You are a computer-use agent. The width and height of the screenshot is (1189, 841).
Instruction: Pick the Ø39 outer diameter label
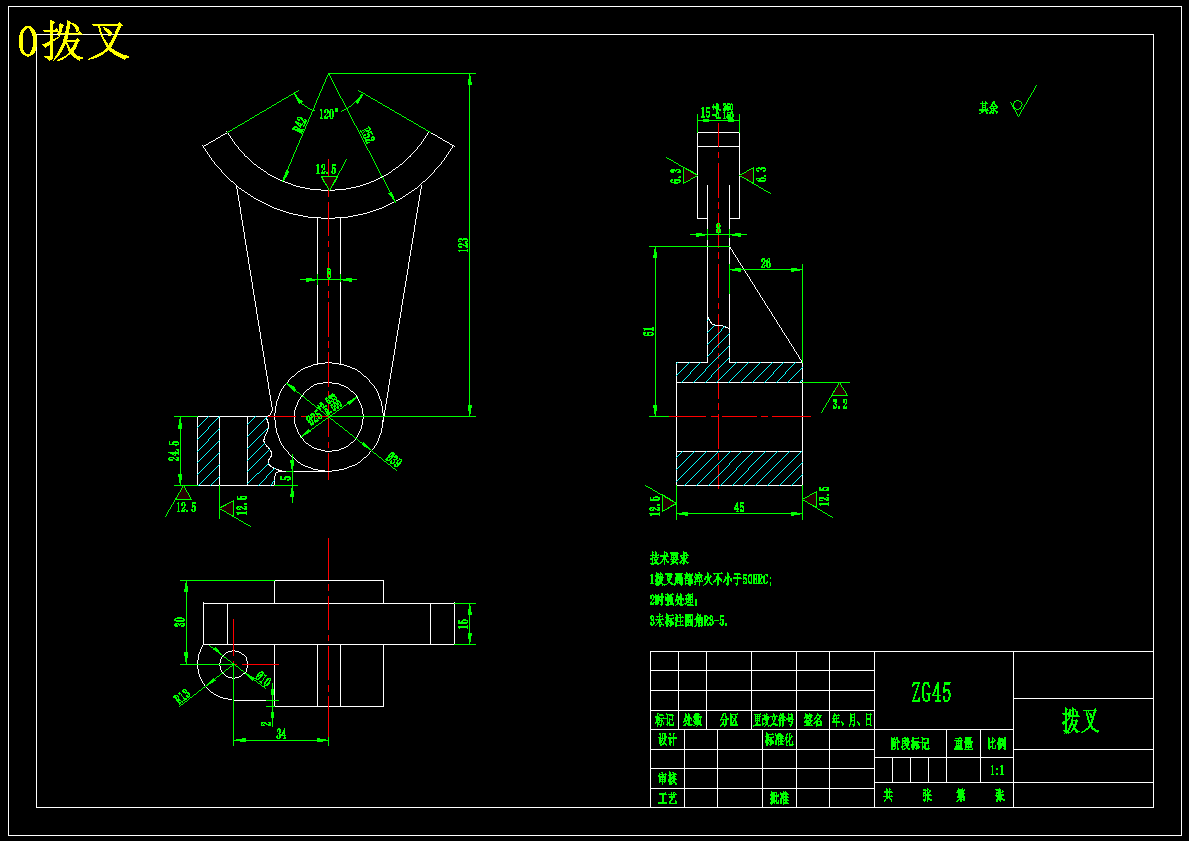pyautogui.click(x=394, y=460)
